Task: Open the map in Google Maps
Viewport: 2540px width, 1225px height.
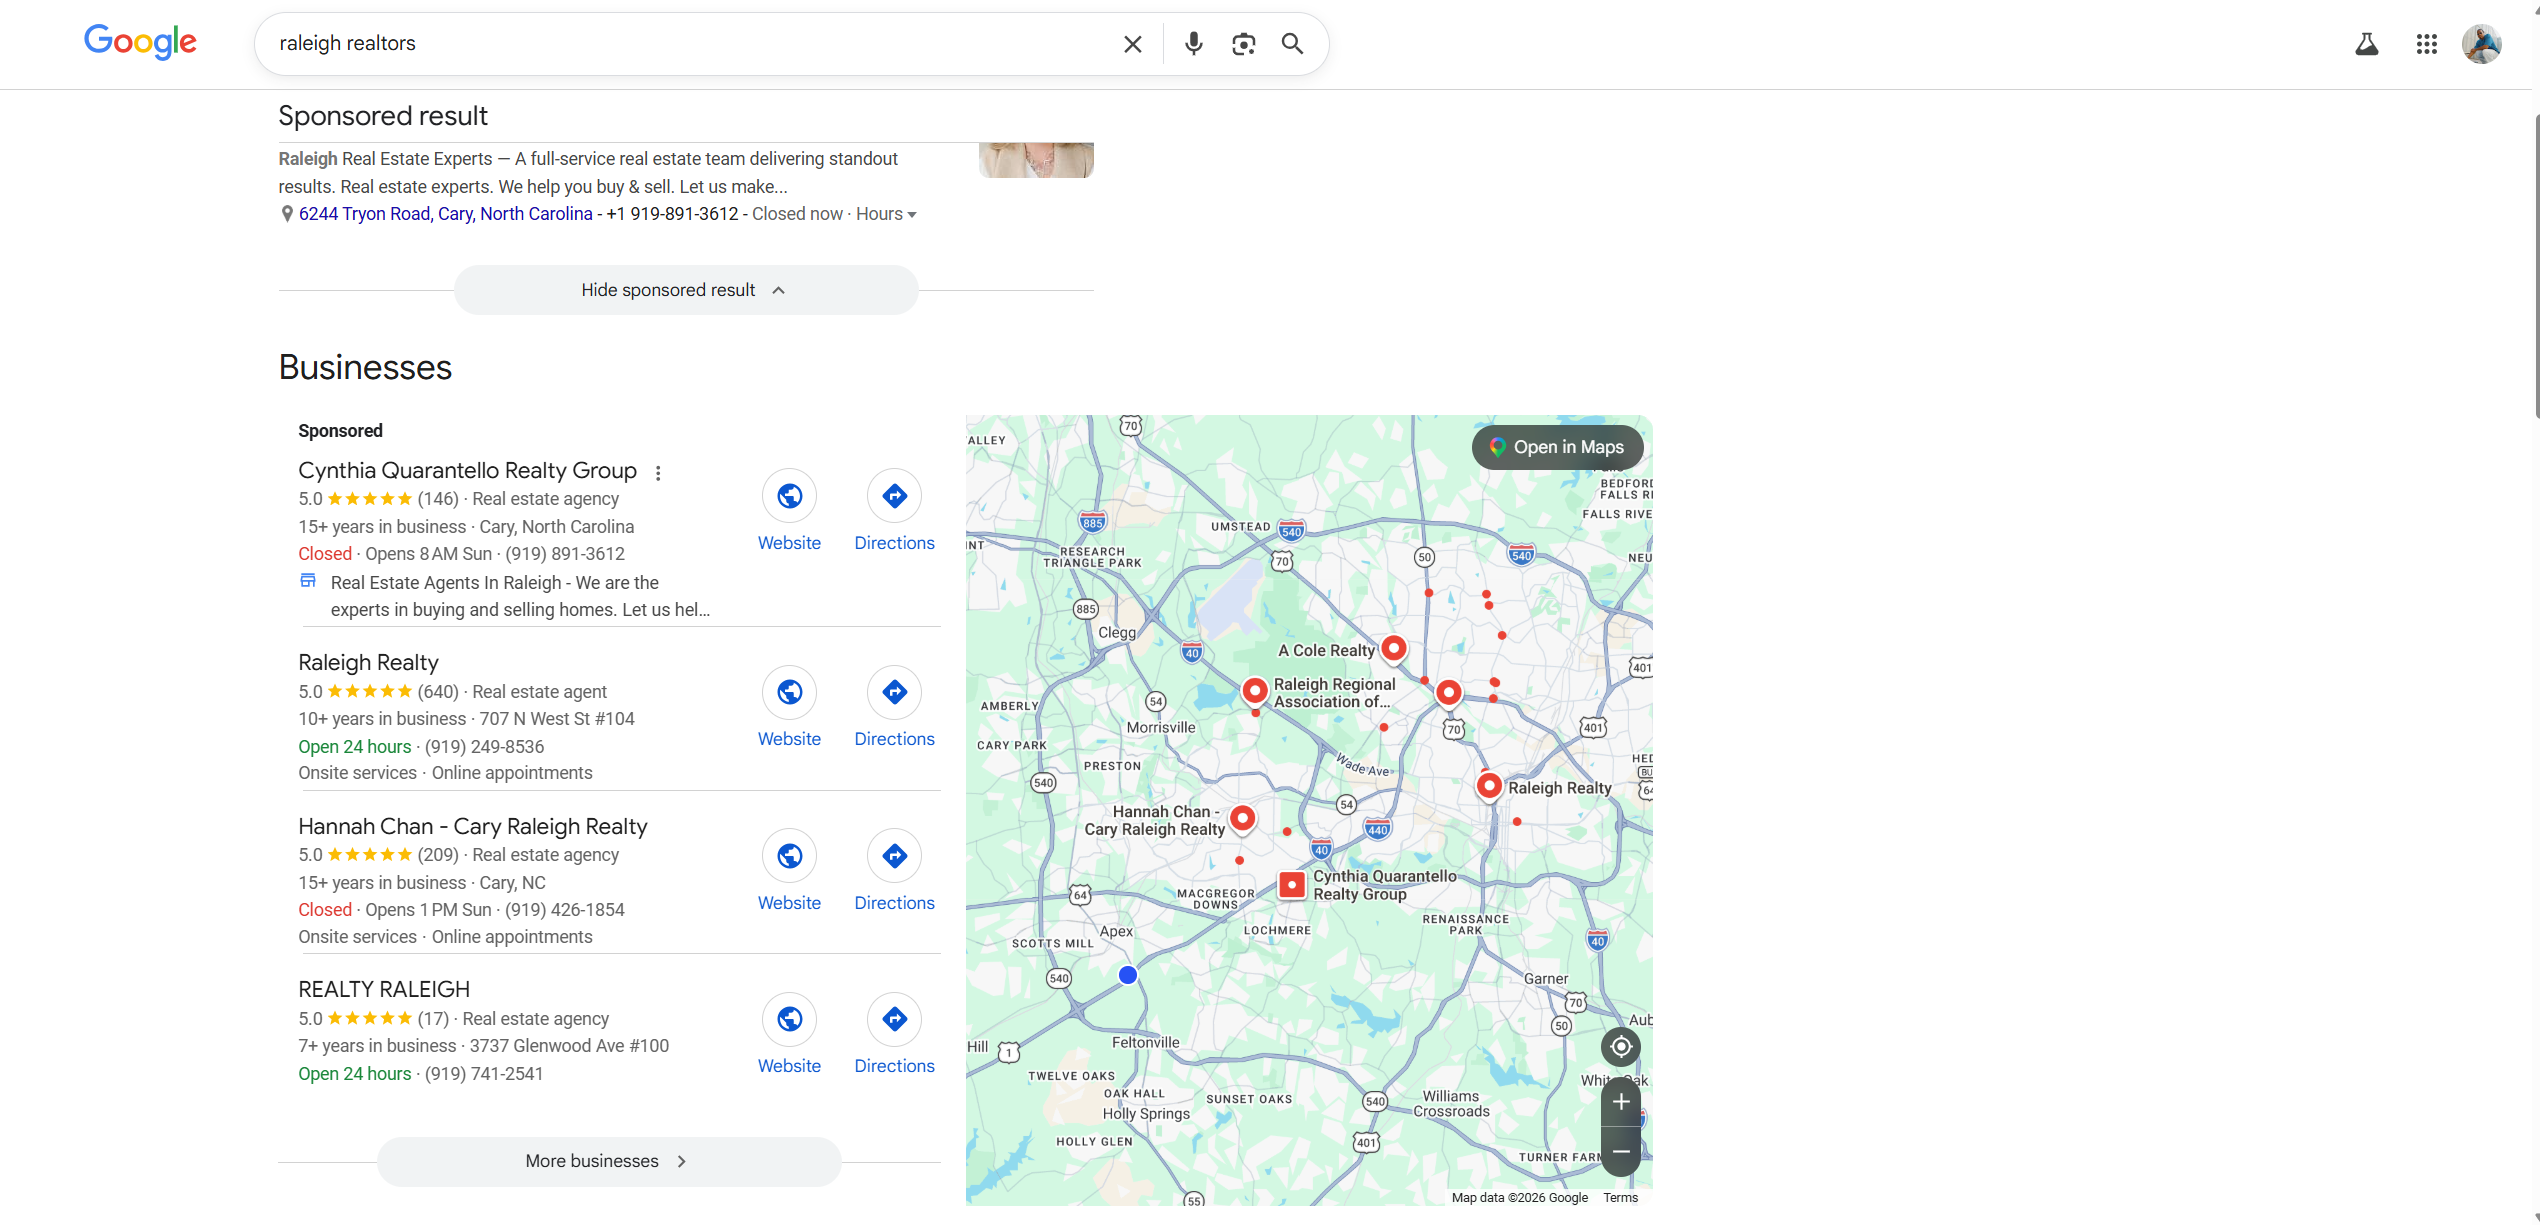Action: tap(1556, 447)
